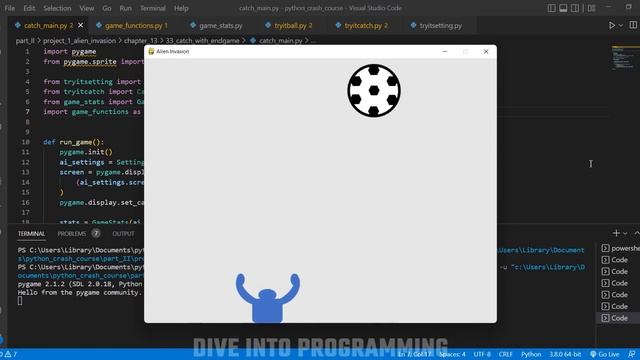Click line number 10 in the gutter
The height and width of the screenshot is (360, 640).
point(25,142)
